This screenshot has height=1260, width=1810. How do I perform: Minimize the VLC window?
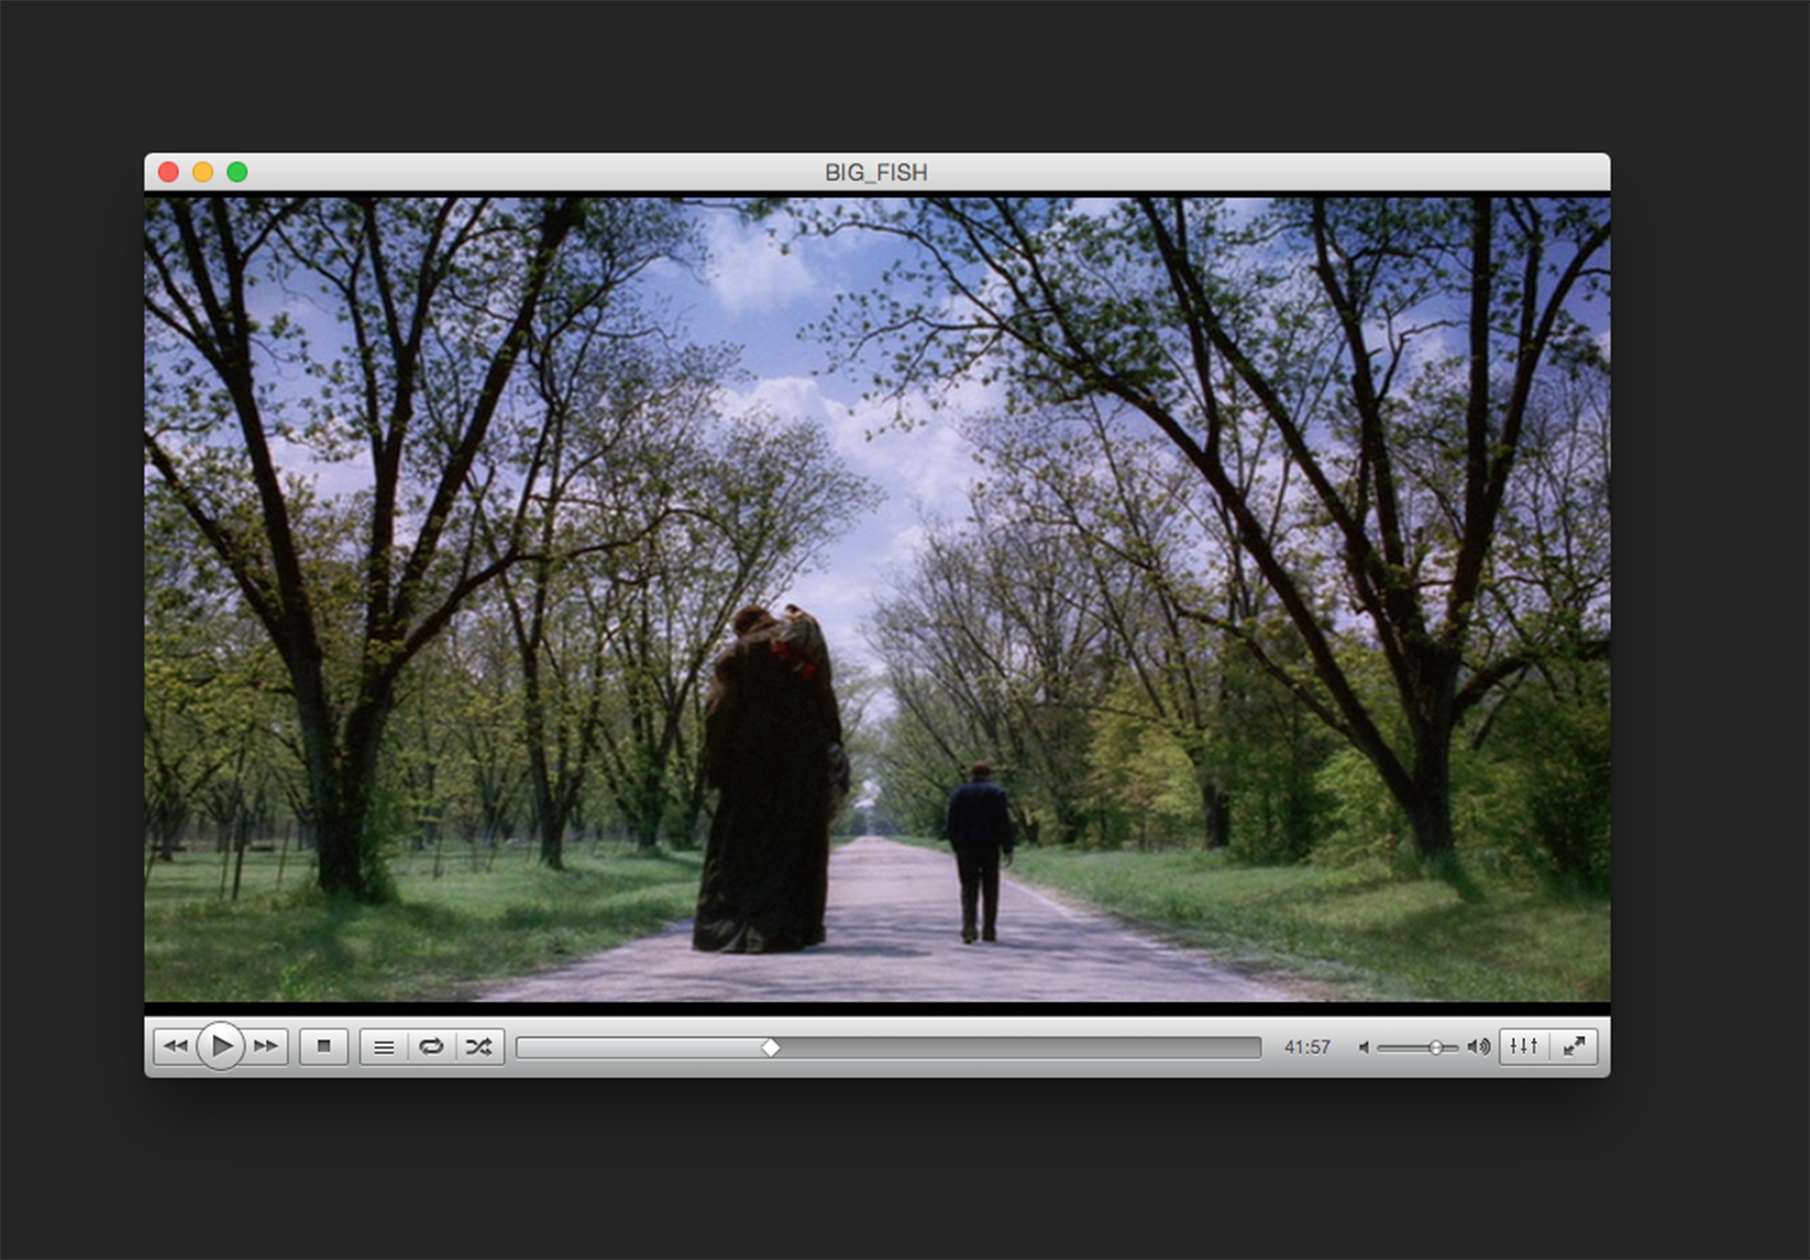click(203, 172)
